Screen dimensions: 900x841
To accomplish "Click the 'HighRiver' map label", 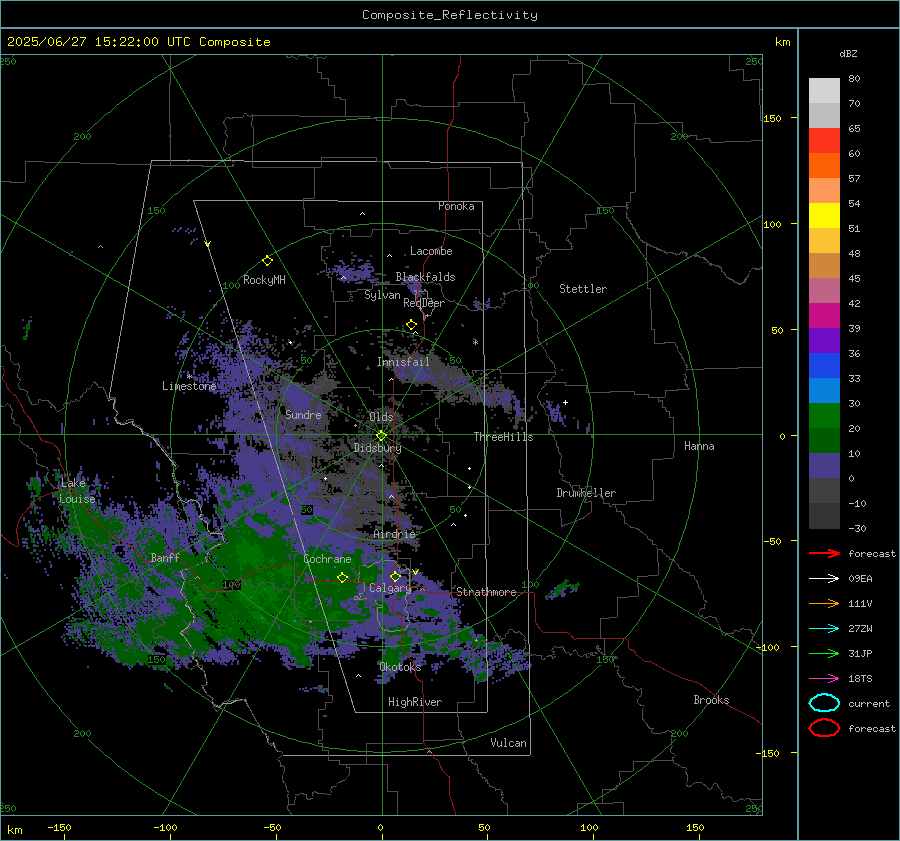I will pyautogui.click(x=415, y=702).
